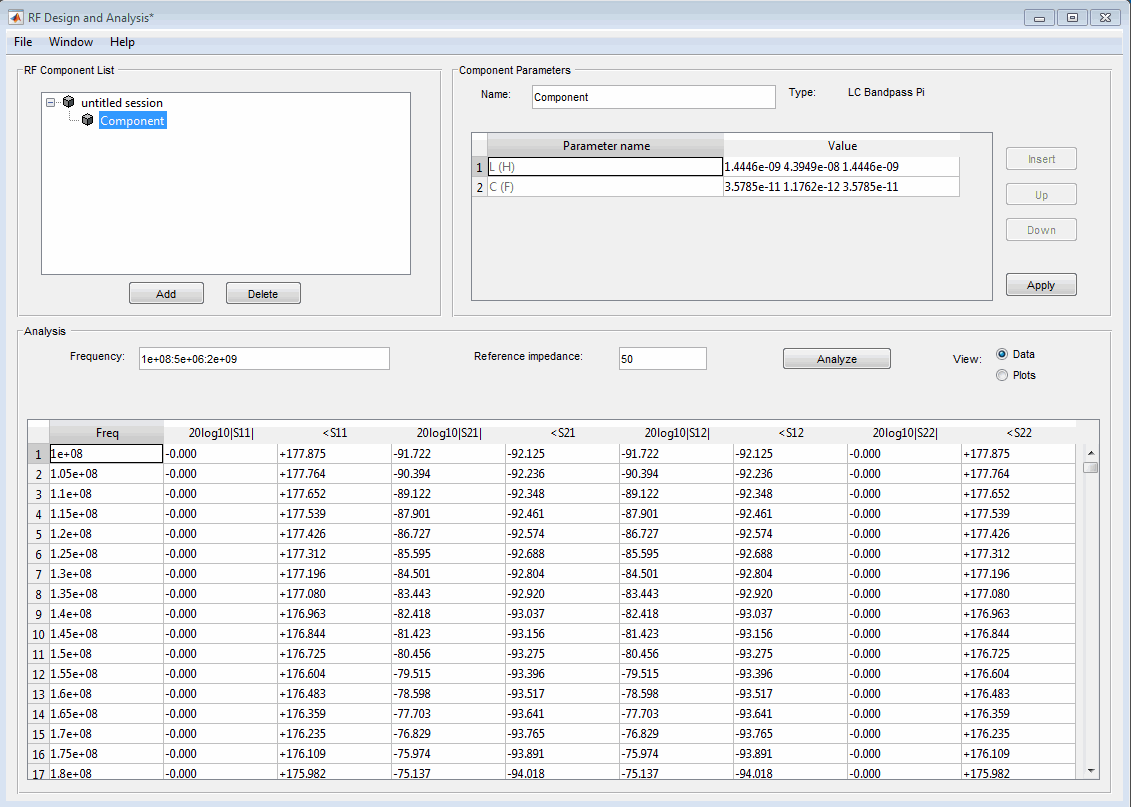Open the File menu
The image size is (1131, 807).
(23, 42)
